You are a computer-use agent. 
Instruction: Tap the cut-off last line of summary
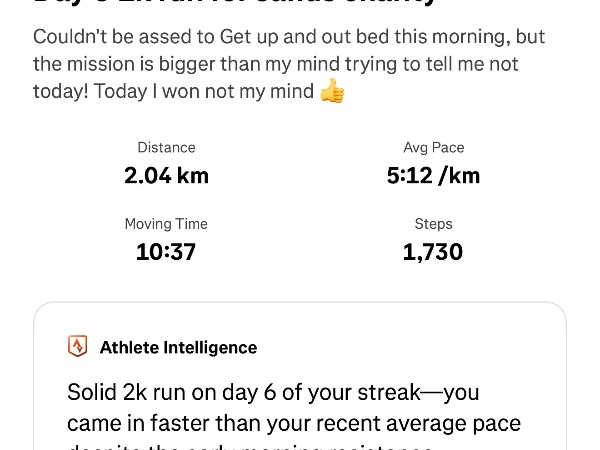250,446
